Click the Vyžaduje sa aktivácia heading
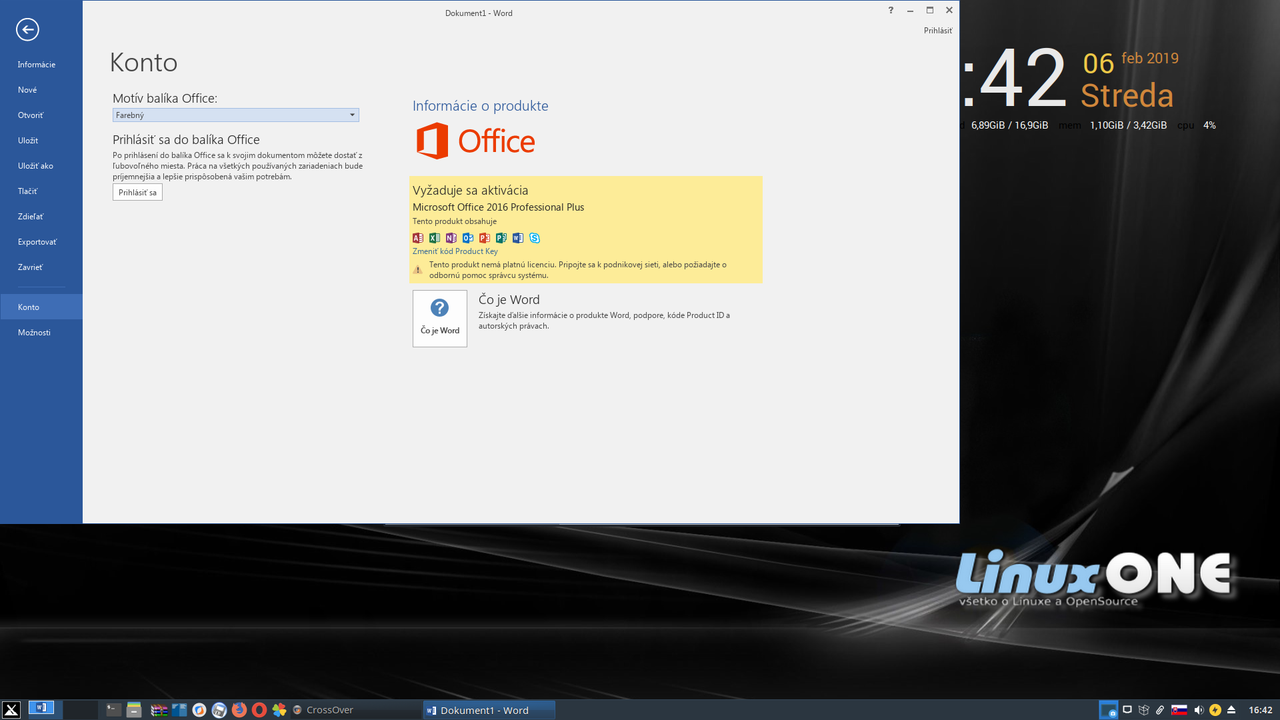Screen dimensions: 1280x720 [470, 190]
